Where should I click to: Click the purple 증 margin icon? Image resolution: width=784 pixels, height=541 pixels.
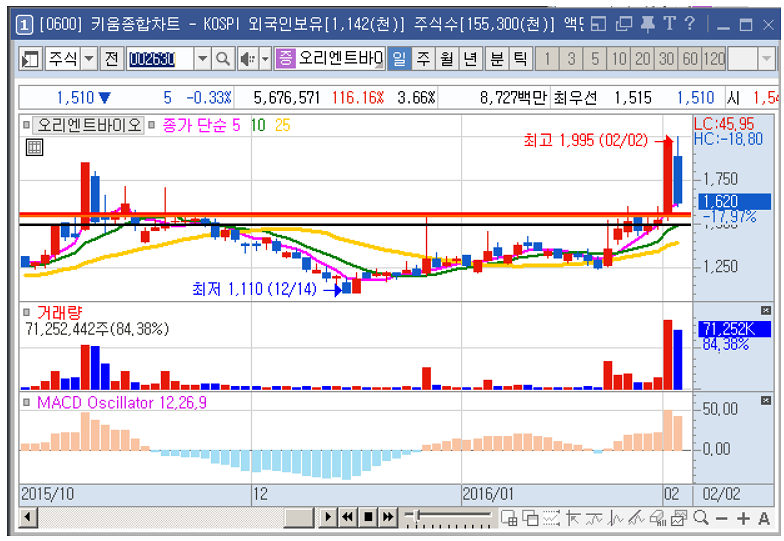tap(286, 58)
